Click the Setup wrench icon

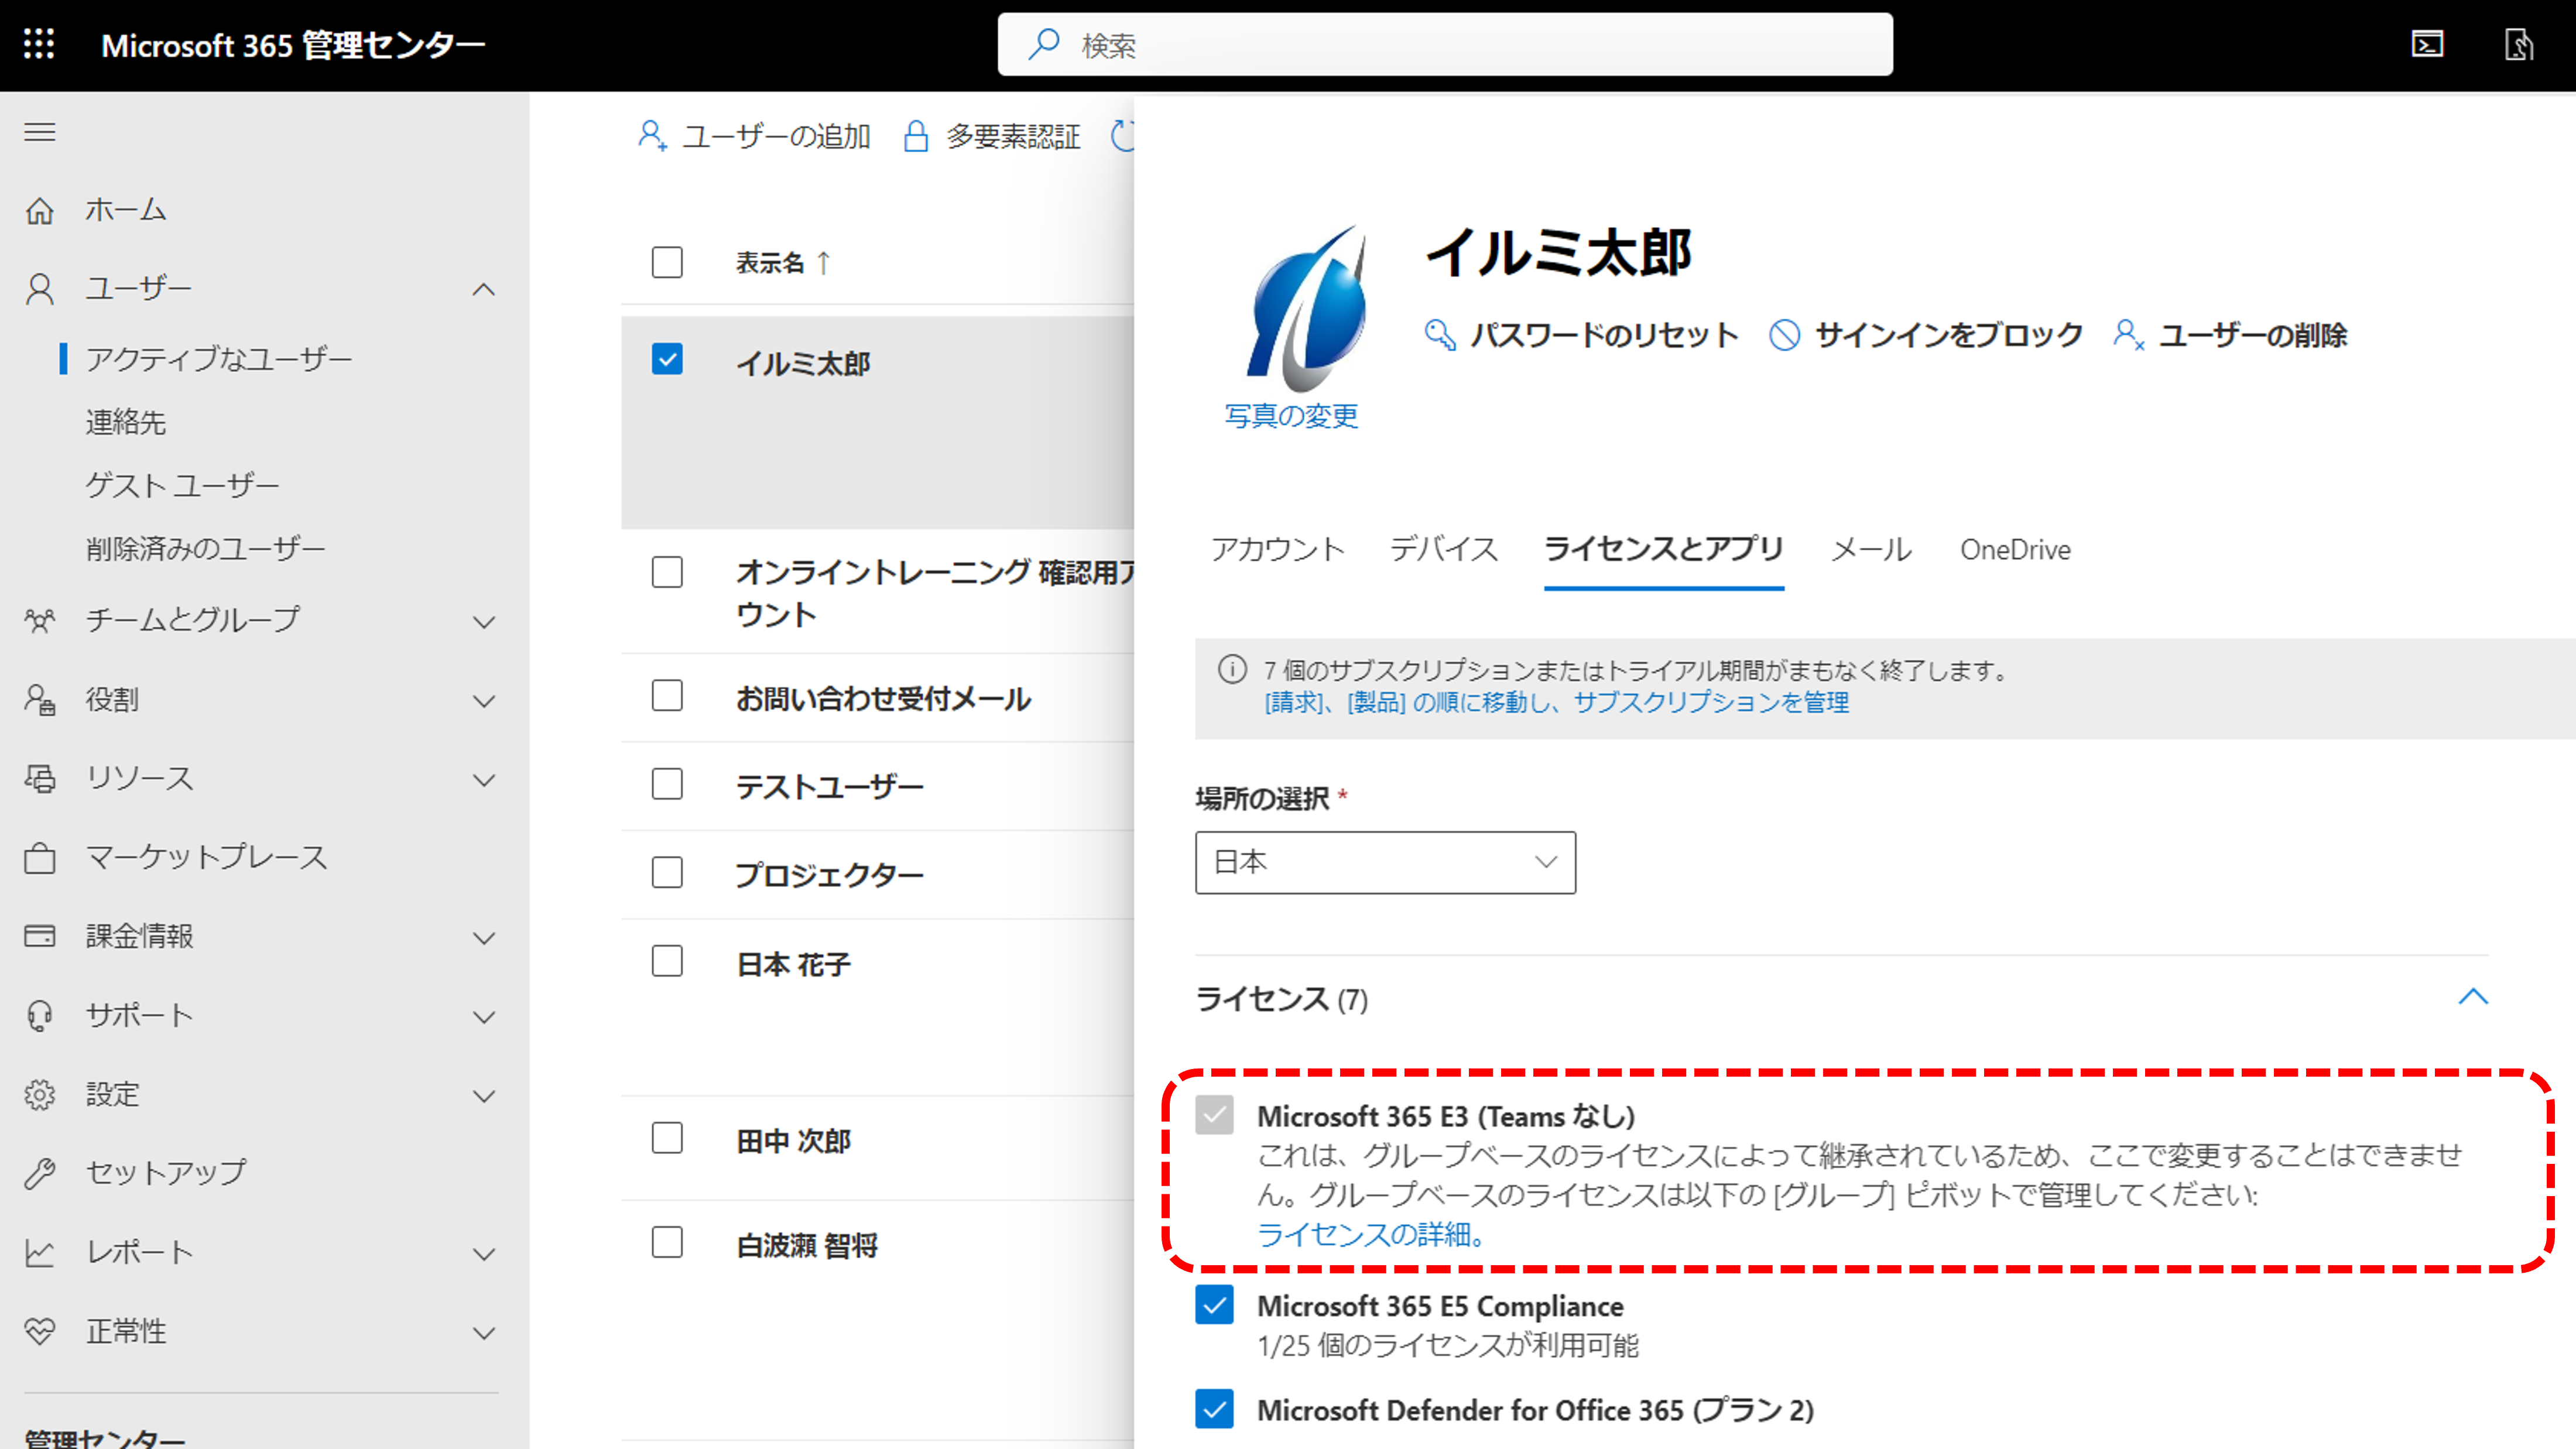[x=40, y=1173]
